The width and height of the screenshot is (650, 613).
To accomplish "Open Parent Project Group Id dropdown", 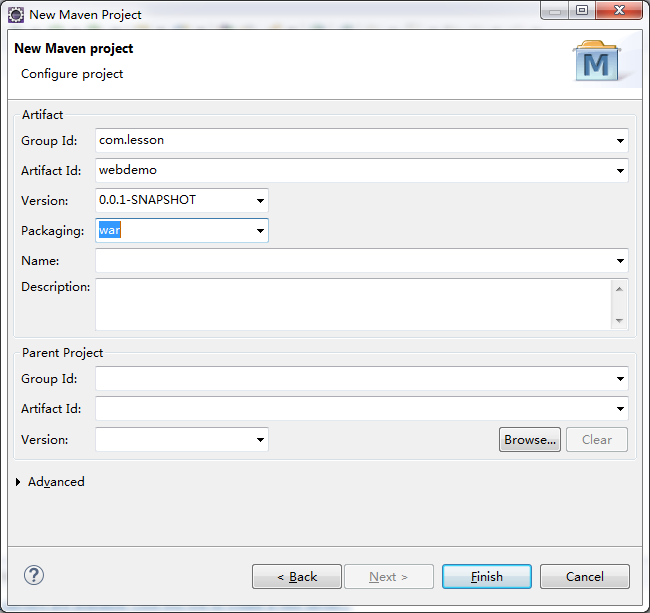I will (620, 378).
